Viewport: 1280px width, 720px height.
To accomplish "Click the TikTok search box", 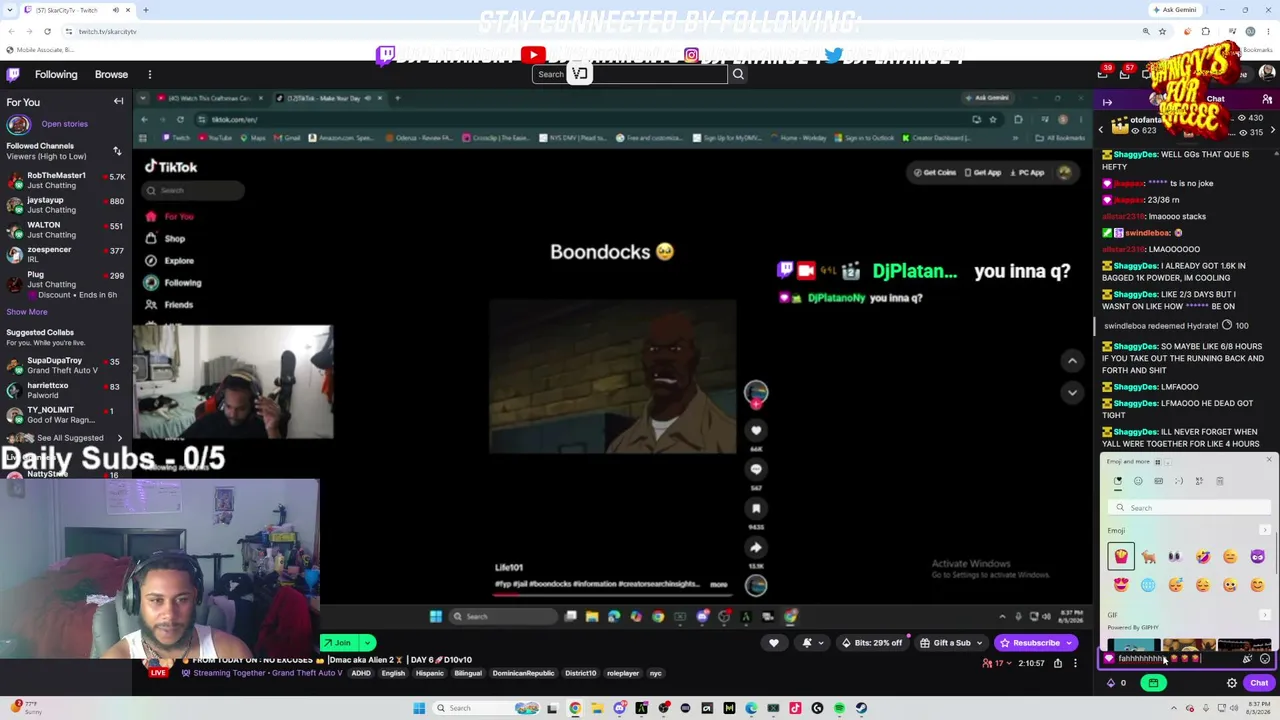I will click(x=194, y=190).
